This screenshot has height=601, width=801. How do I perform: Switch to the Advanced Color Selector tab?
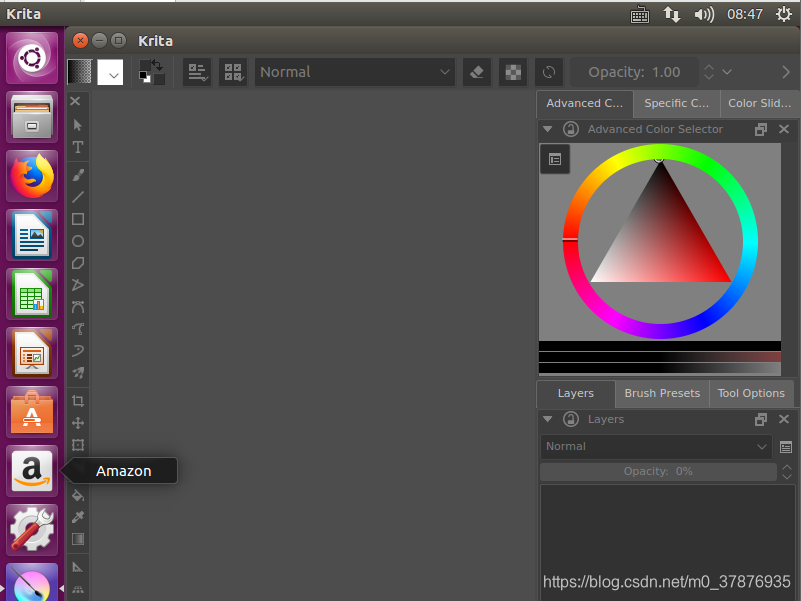(x=584, y=104)
